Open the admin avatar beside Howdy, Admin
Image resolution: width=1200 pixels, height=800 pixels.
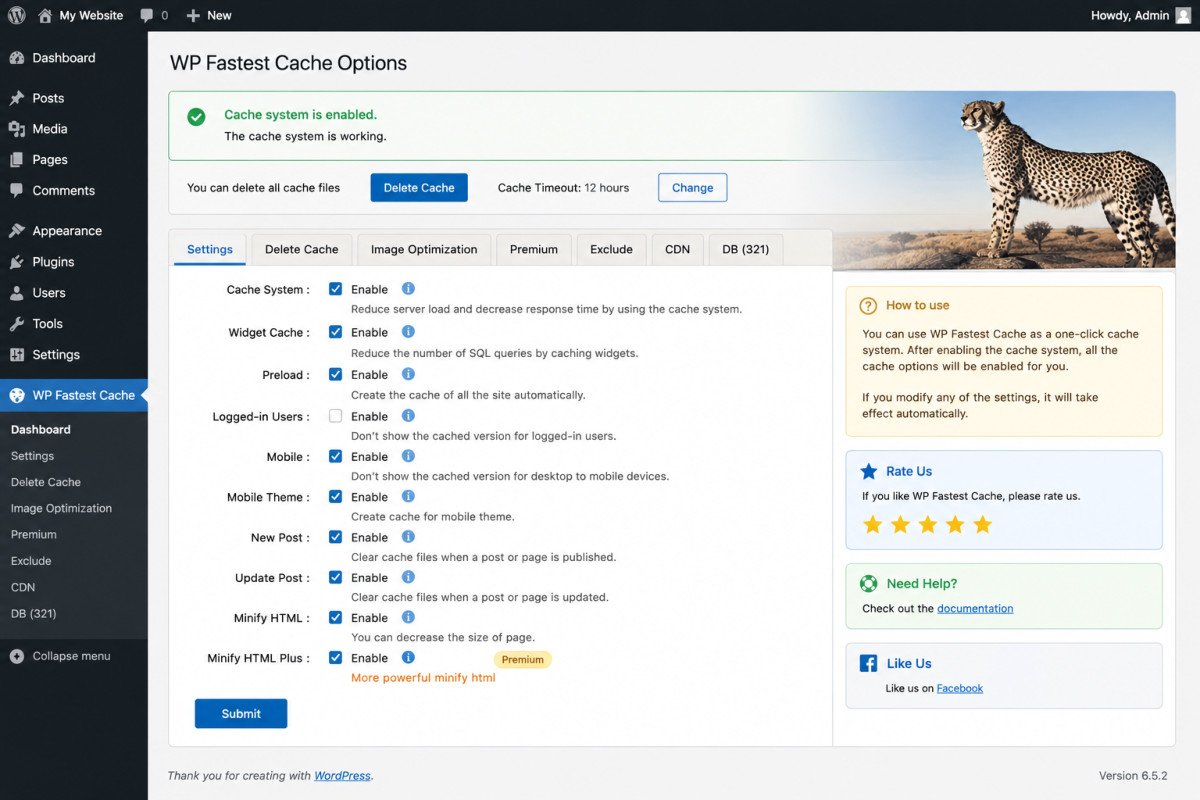pyautogui.click(x=1183, y=15)
